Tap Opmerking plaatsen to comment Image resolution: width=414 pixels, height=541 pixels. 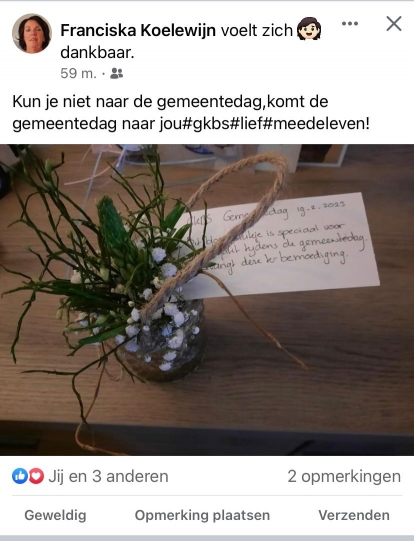pos(202,515)
